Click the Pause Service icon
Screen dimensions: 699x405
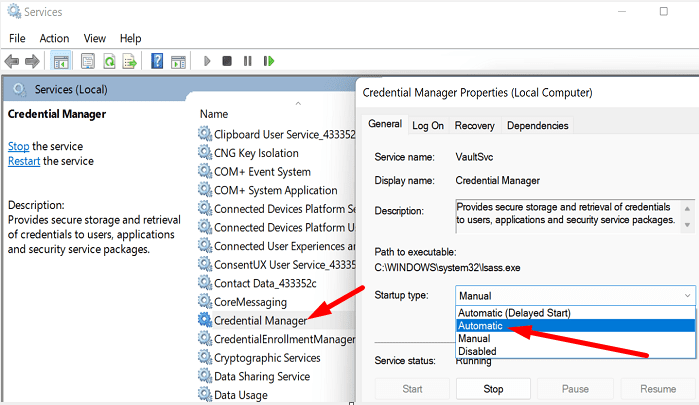(248, 61)
